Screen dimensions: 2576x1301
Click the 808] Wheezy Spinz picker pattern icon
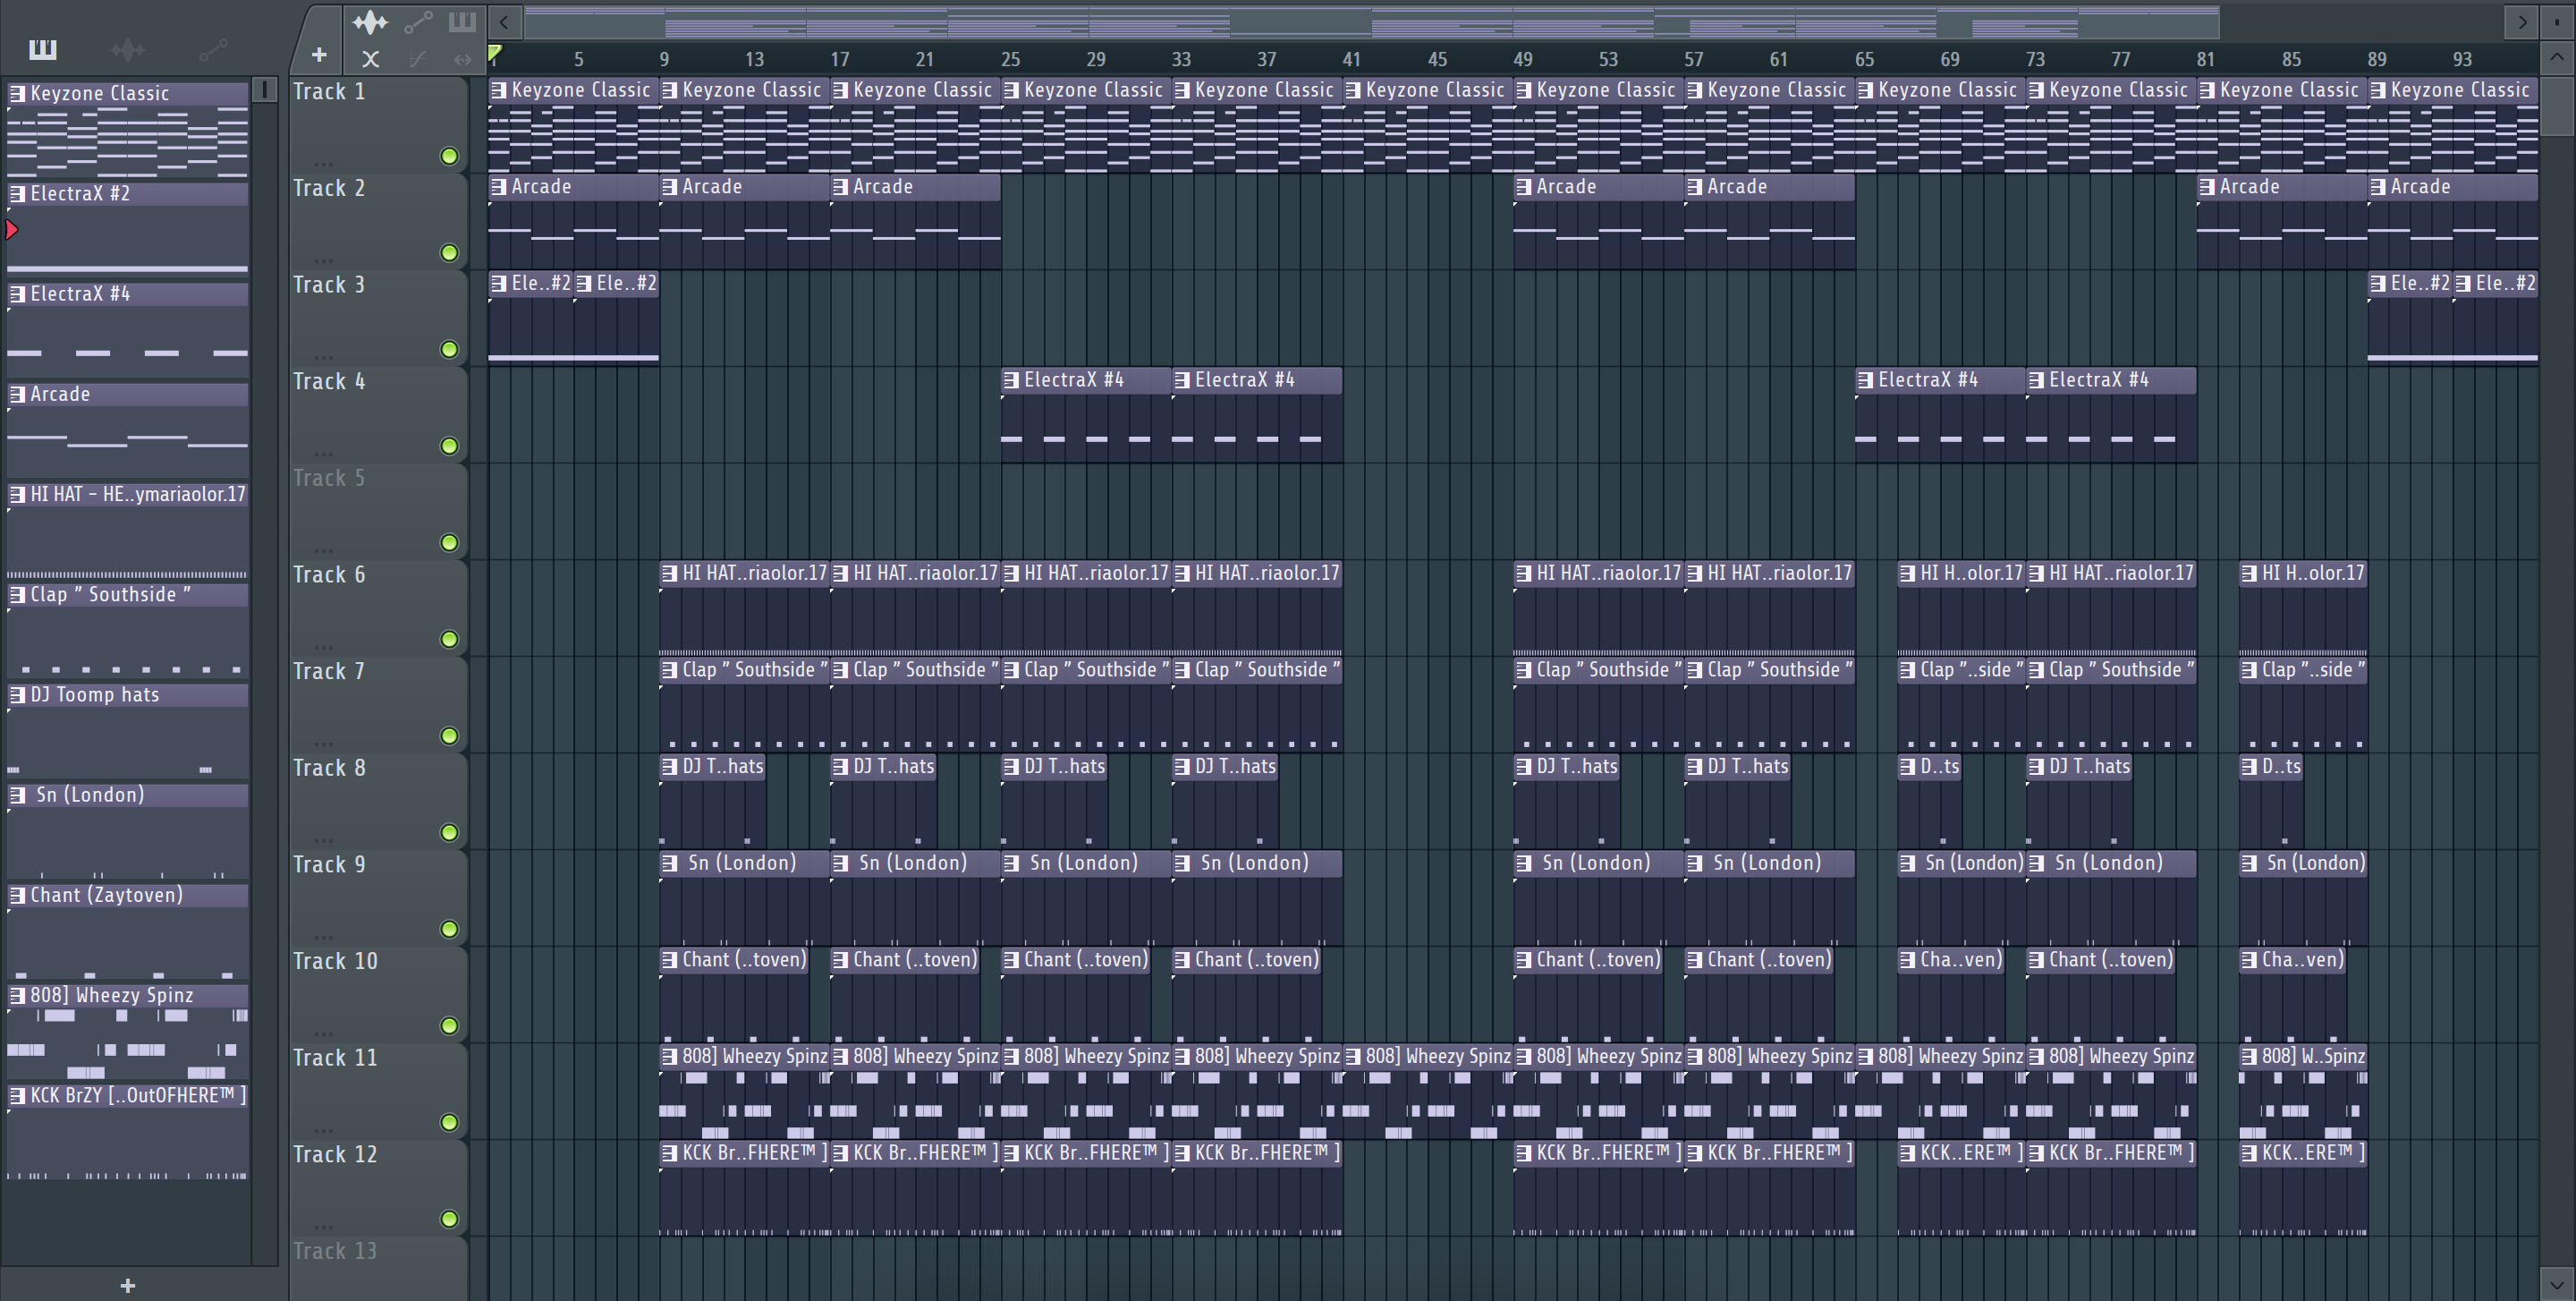click(17, 995)
